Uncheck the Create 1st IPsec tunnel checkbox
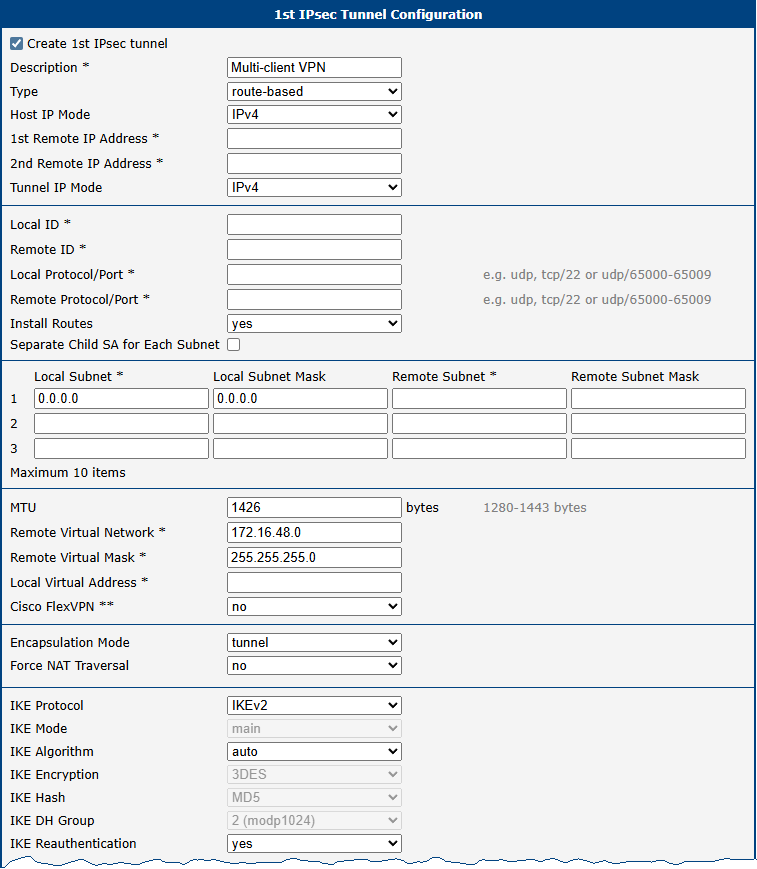This screenshot has width=757, height=869. (x=17, y=43)
